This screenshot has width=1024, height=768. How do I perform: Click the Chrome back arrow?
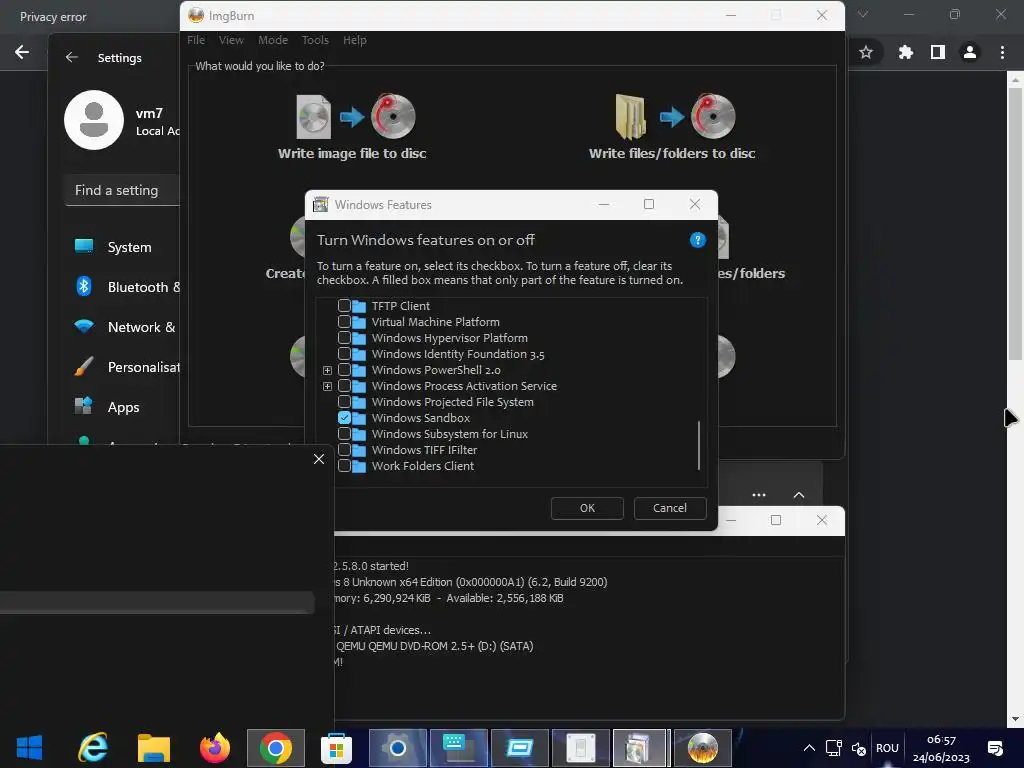click(22, 52)
